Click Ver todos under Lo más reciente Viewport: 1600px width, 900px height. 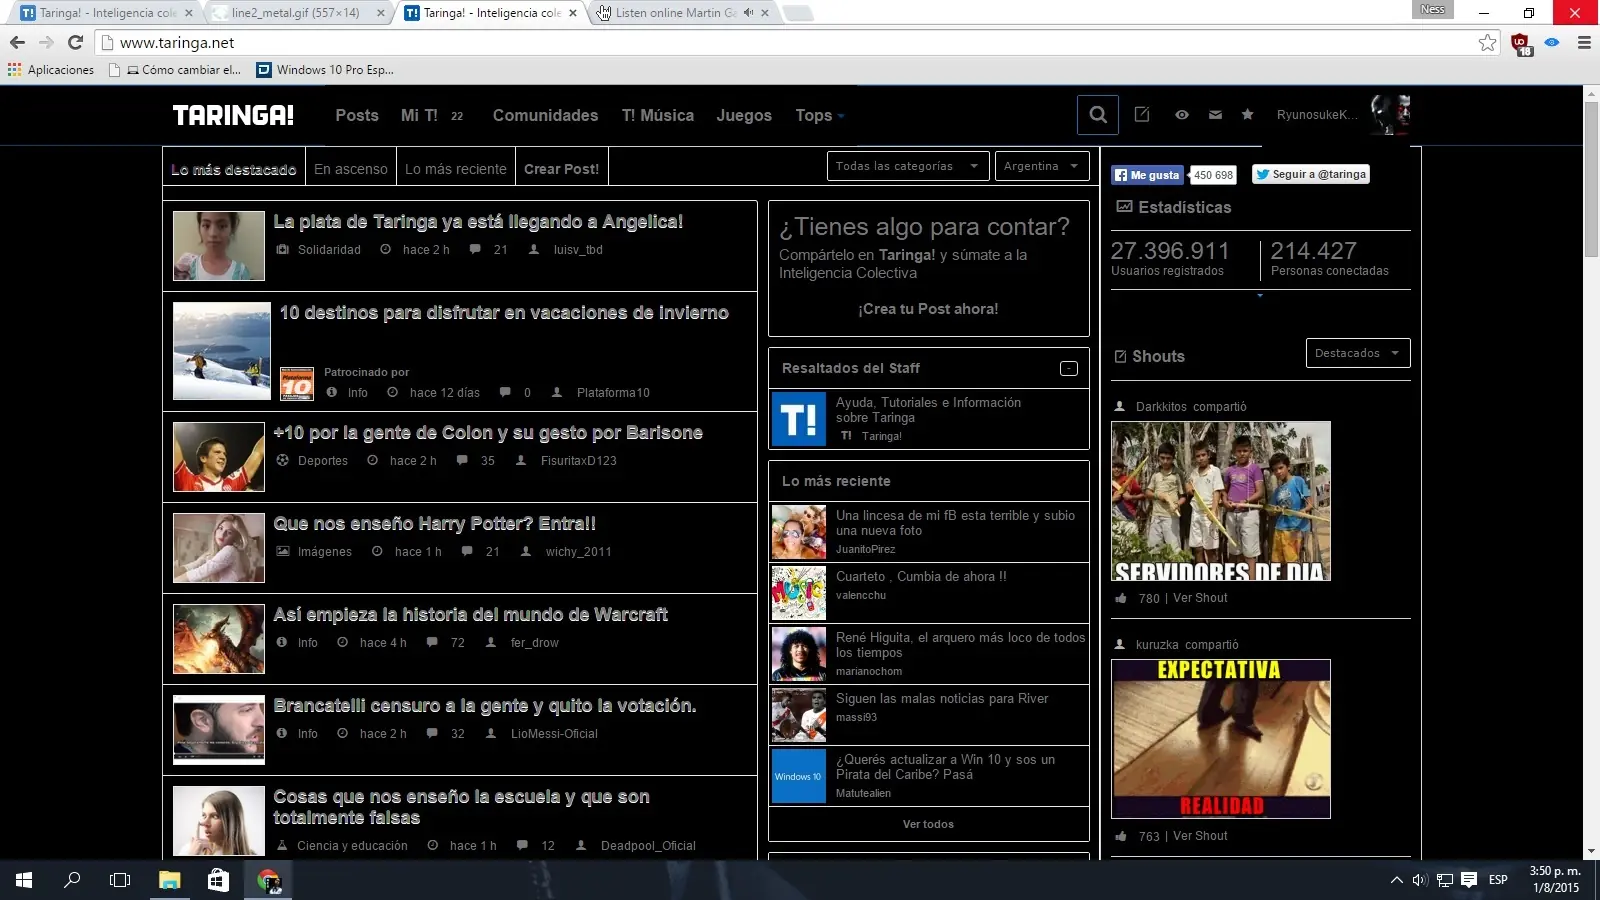pyautogui.click(x=928, y=824)
